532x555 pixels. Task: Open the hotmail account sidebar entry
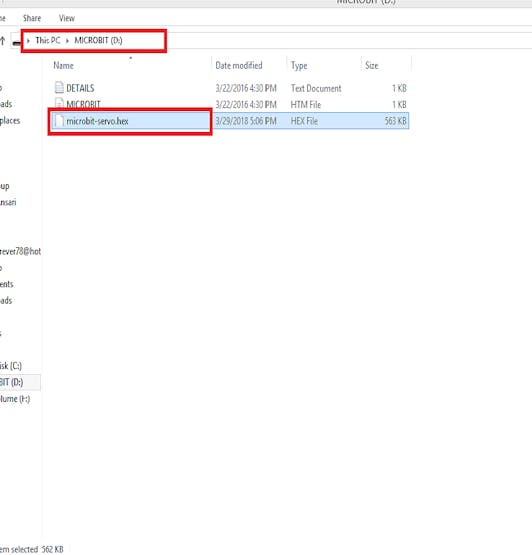pyautogui.click(x=21, y=251)
